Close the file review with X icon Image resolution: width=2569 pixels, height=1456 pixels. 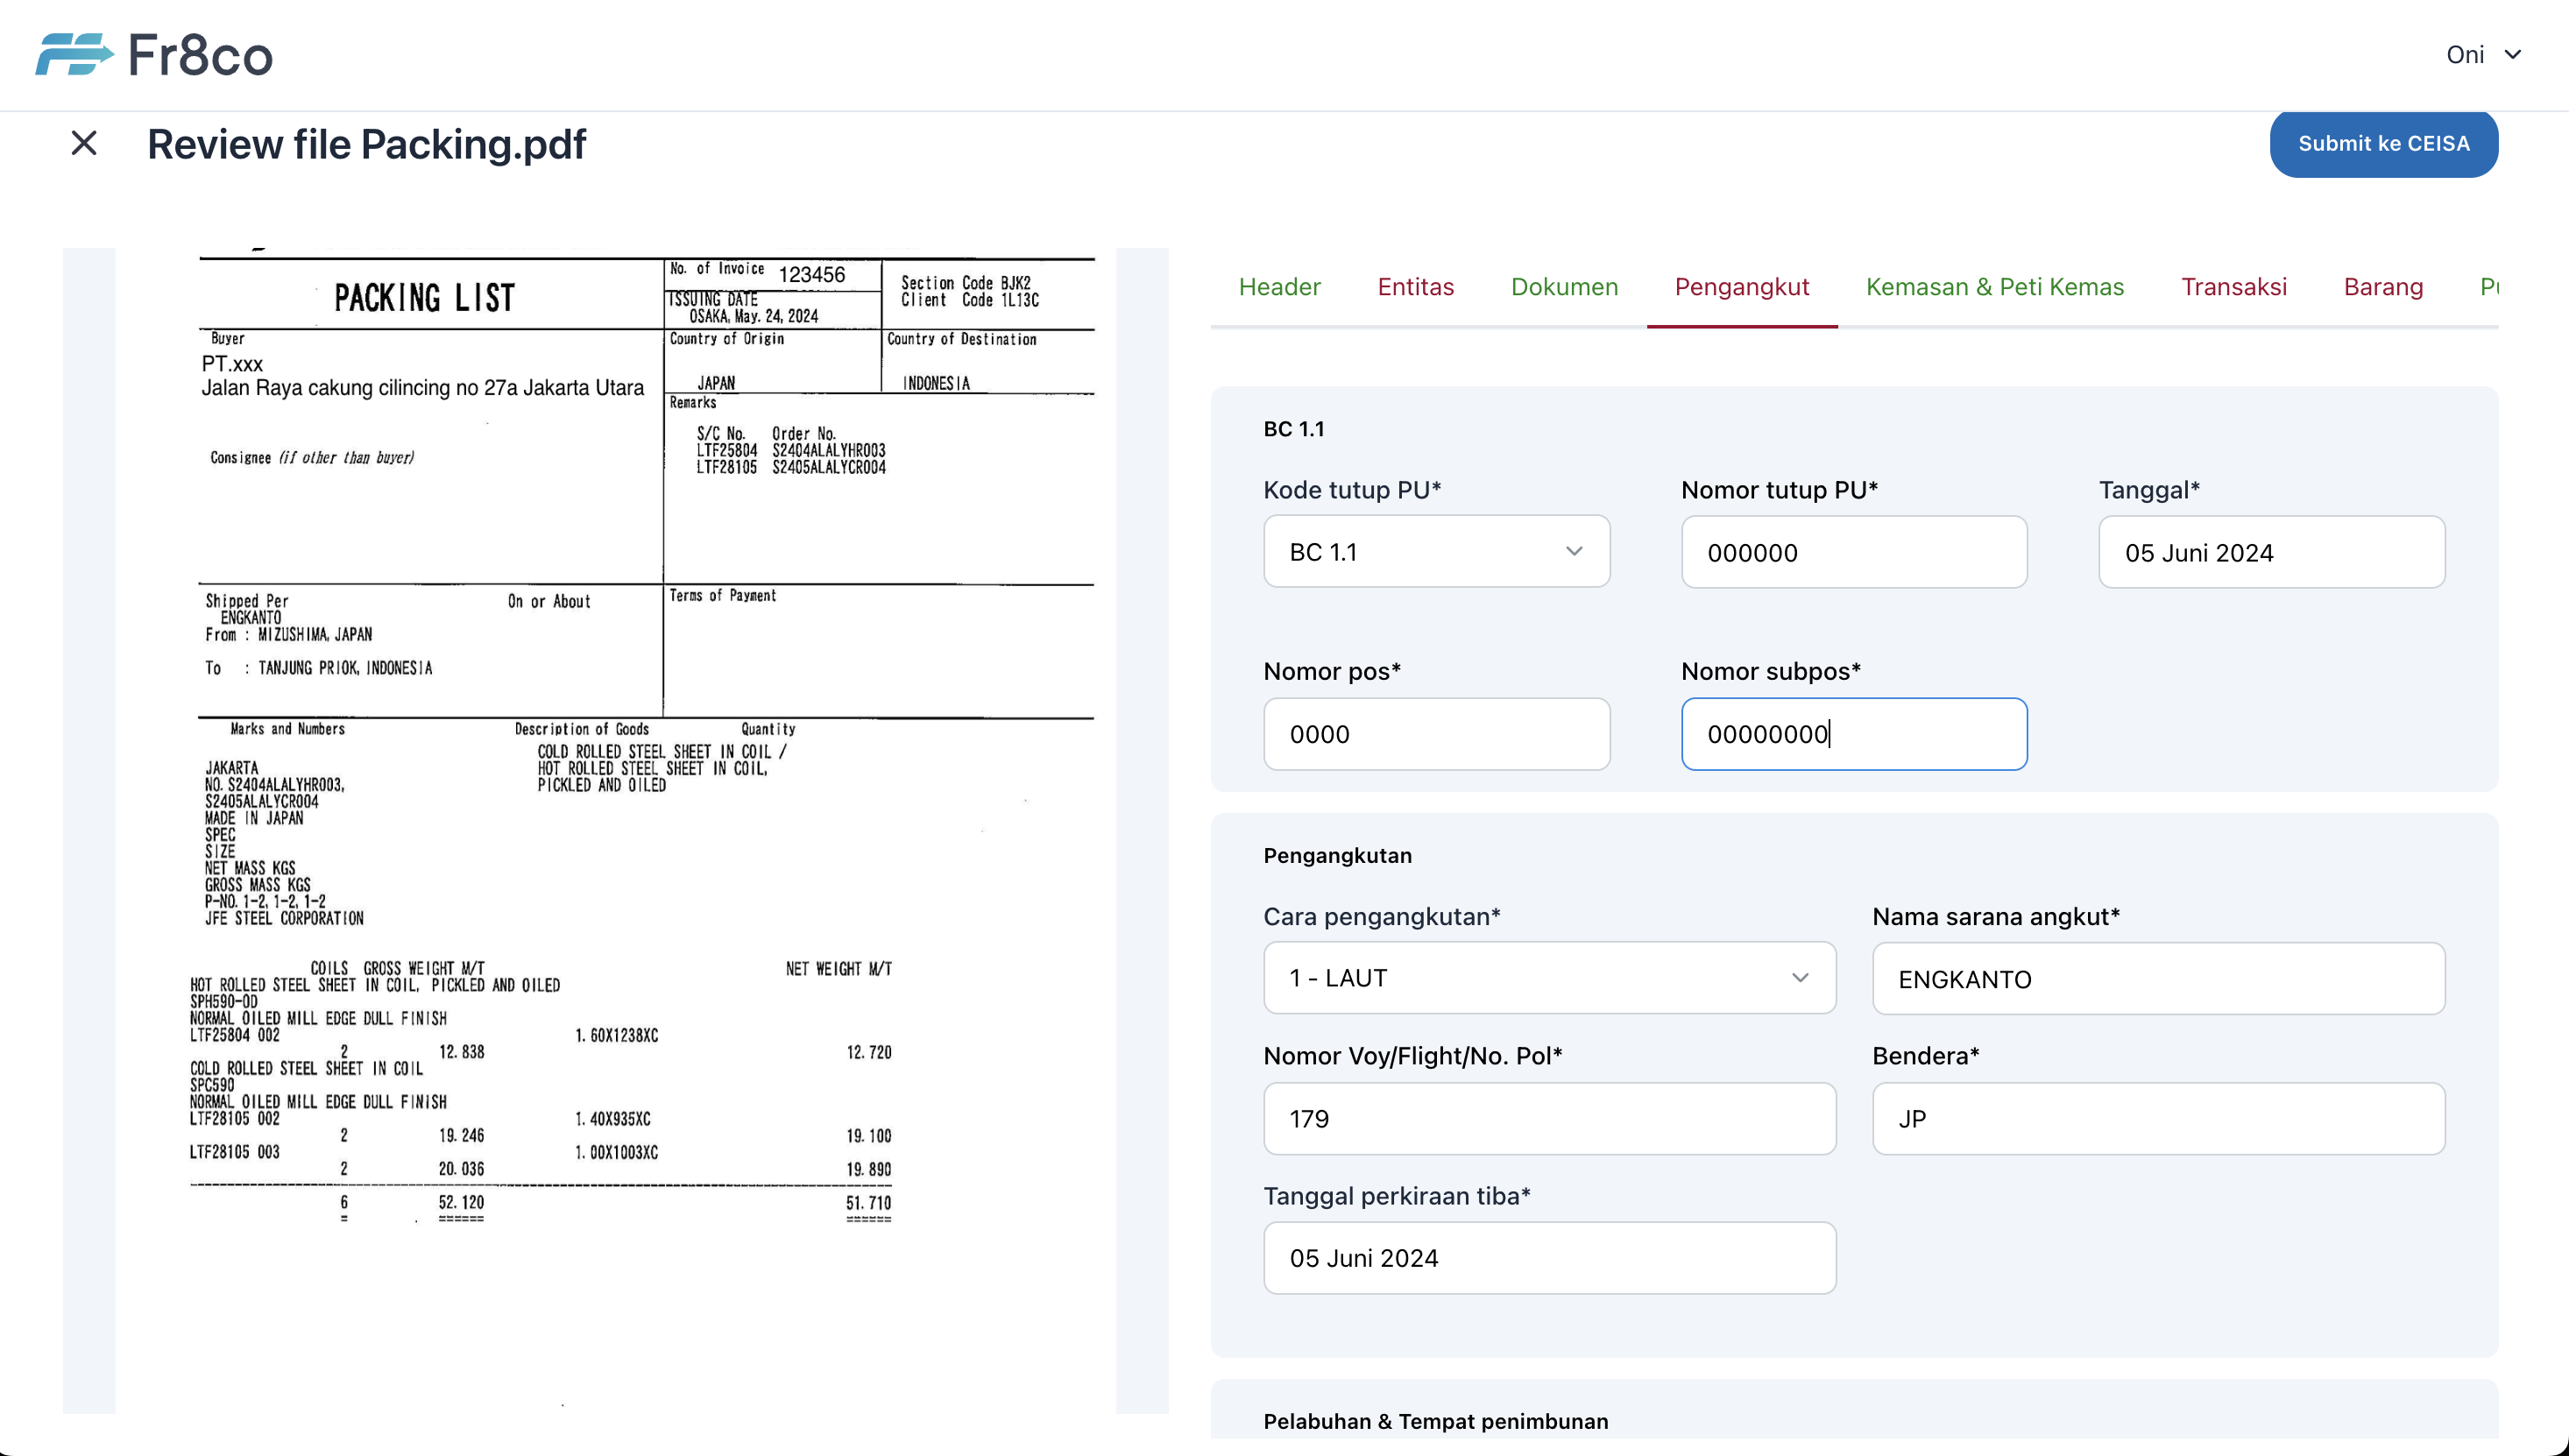[84, 143]
